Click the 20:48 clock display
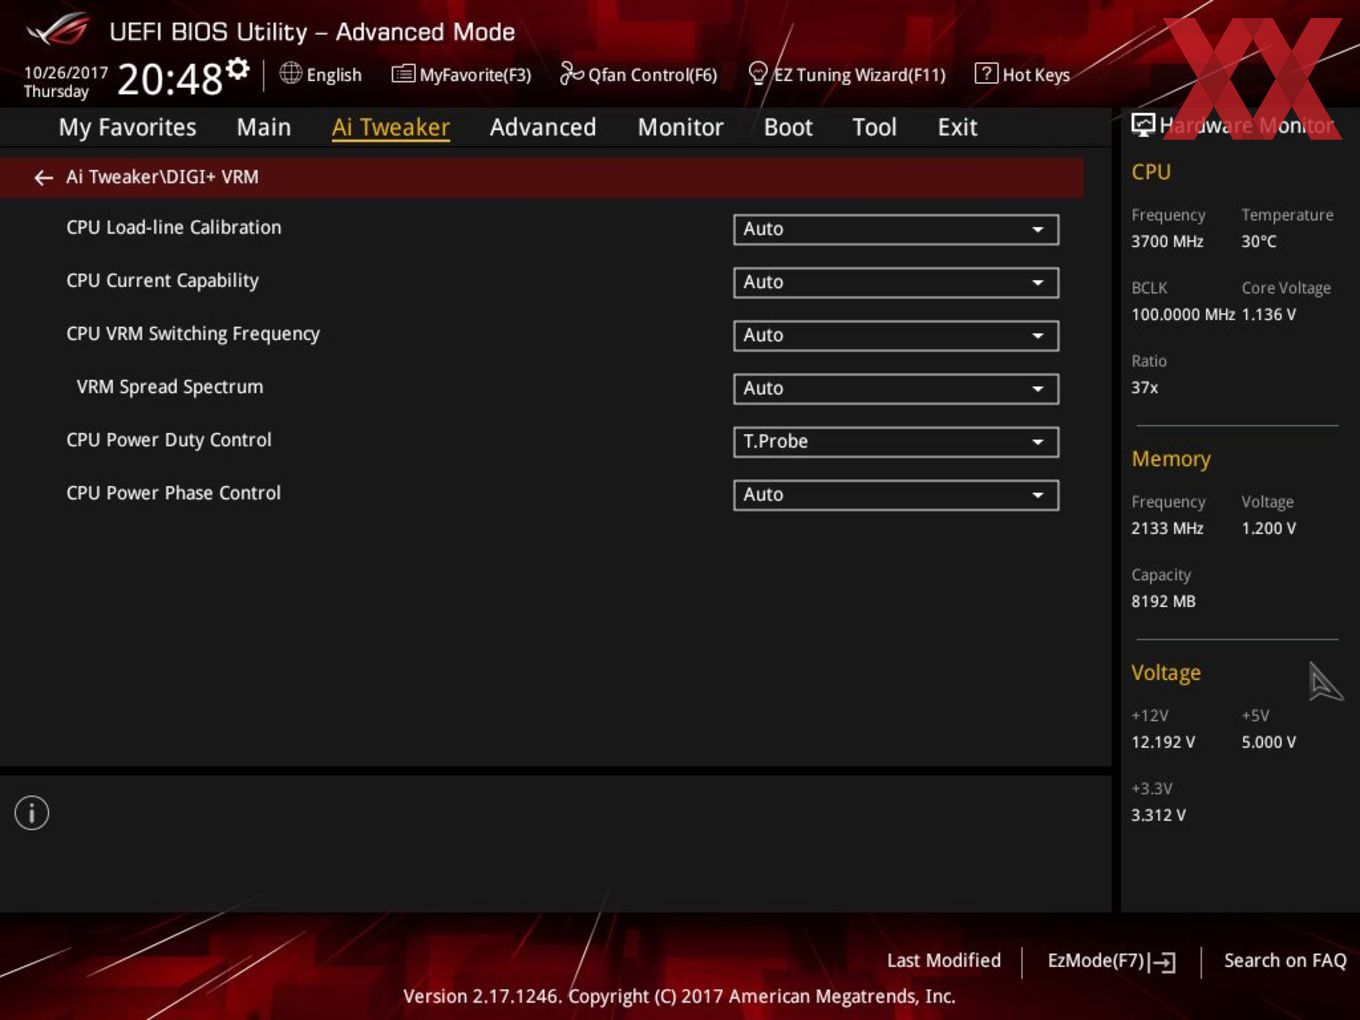1360x1020 pixels. point(170,79)
